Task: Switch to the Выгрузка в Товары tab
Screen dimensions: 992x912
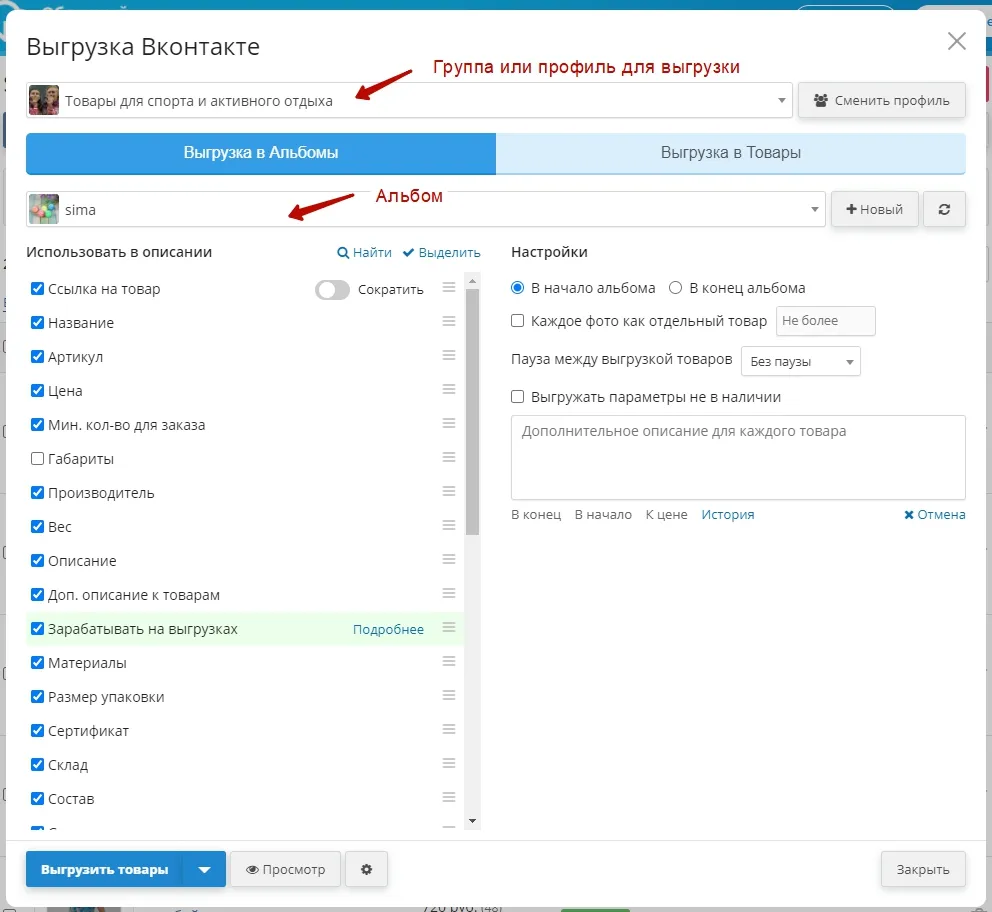Action: [731, 152]
